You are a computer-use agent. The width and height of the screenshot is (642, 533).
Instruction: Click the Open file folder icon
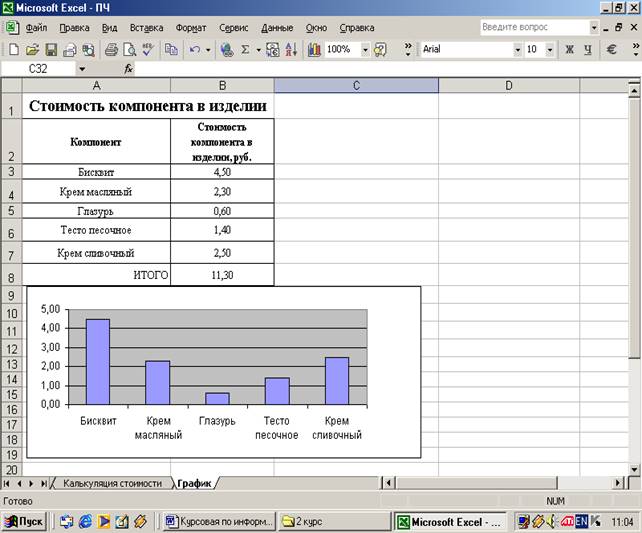click(32, 49)
